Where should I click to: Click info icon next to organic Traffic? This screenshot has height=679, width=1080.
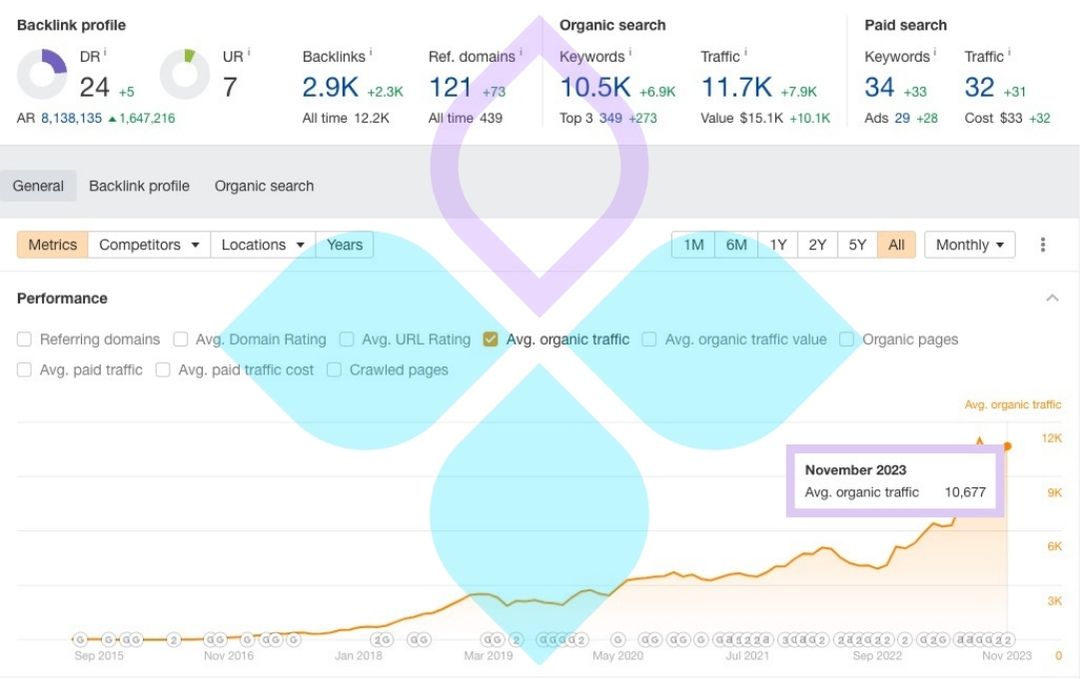(x=745, y=54)
